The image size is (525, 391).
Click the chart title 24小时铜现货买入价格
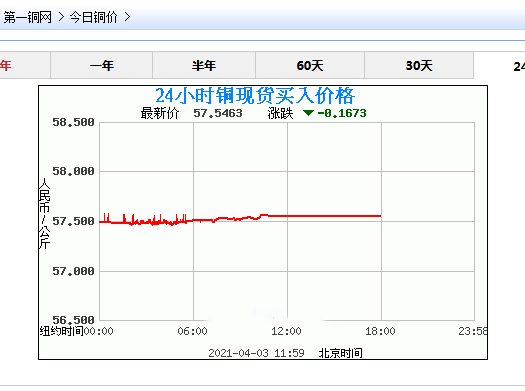tap(255, 96)
